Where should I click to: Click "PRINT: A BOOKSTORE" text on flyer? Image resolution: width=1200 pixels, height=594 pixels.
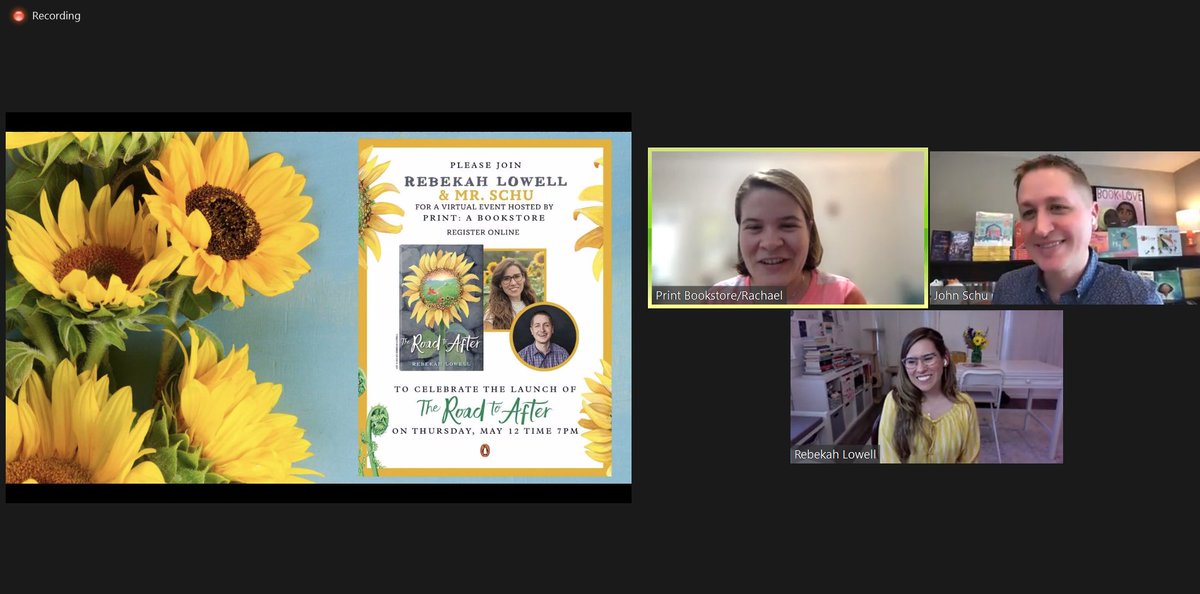(485, 218)
